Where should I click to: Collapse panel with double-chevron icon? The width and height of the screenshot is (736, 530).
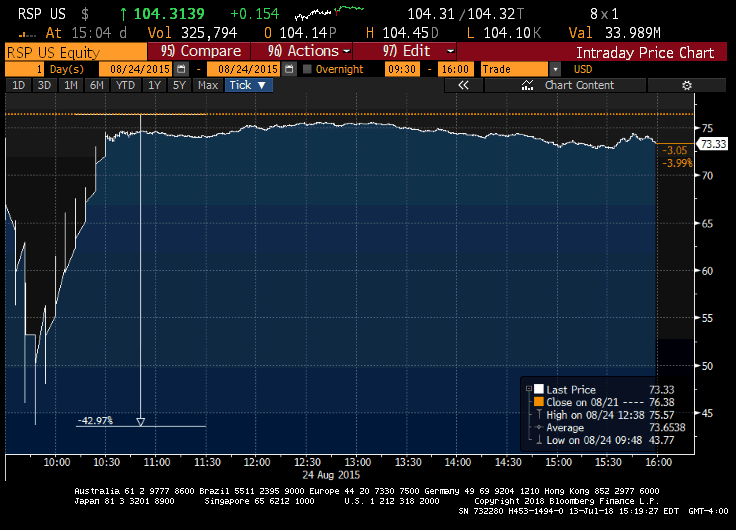tap(463, 85)
